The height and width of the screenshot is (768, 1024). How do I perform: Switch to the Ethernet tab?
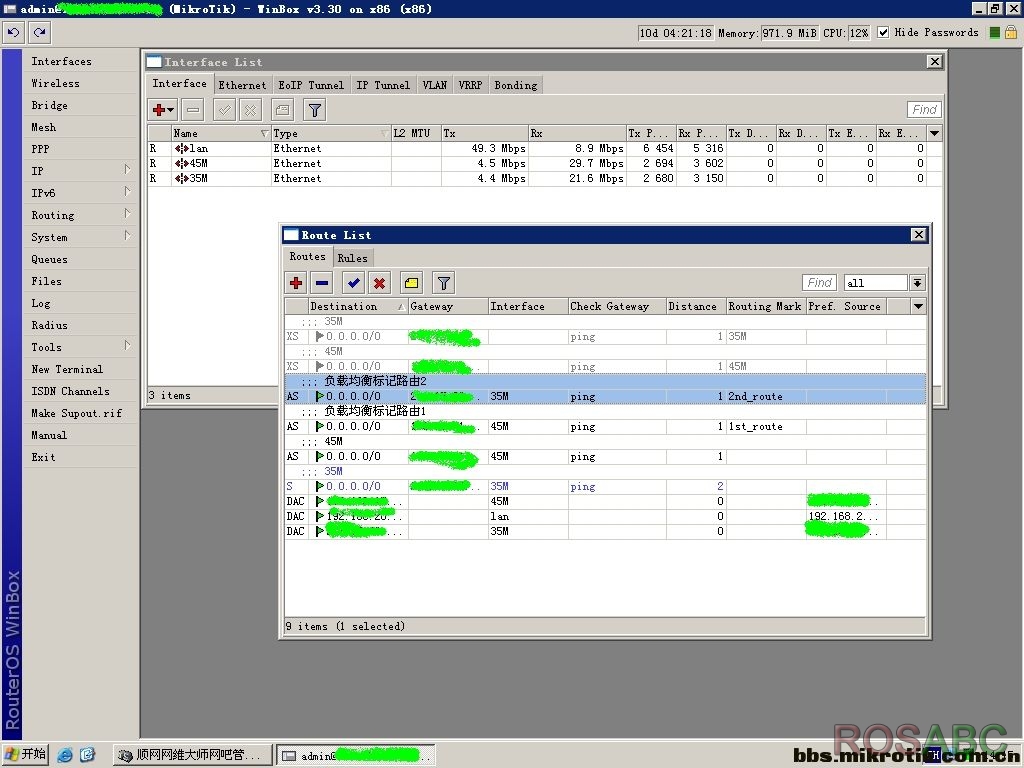coord(242,85)
